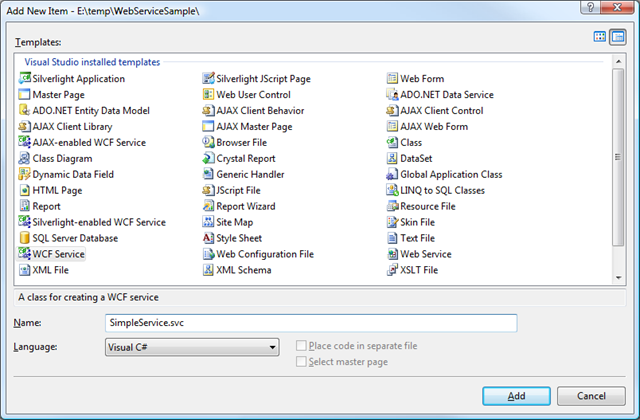
Task: Select the SQL Server Database icon
Action: click(24, 238)
